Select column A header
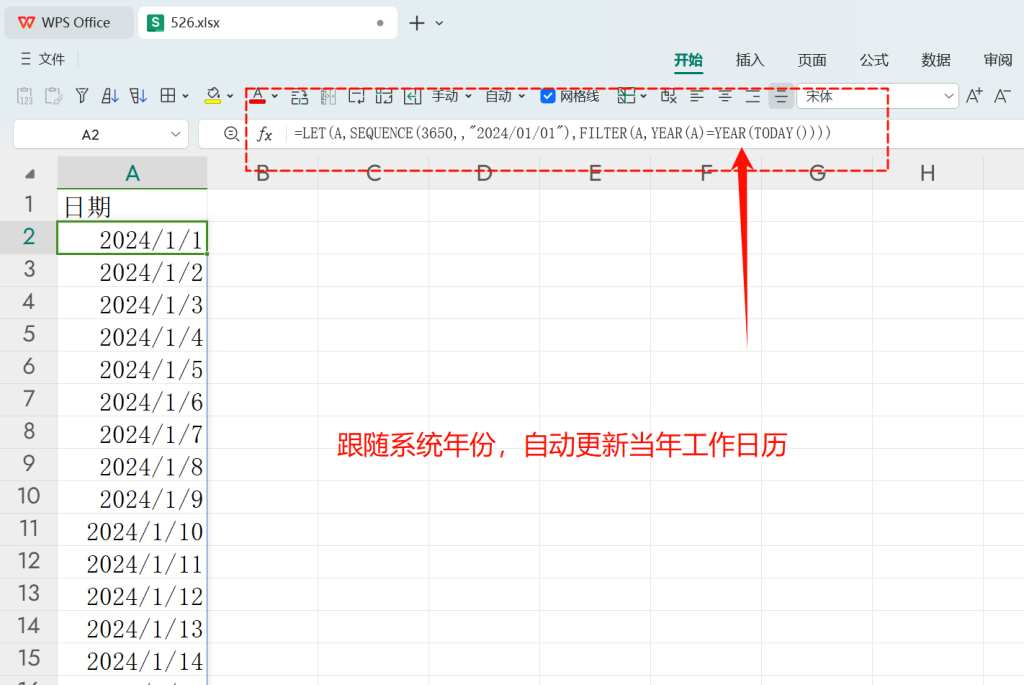The height and width of the screenshot is (685, 1024). 133,173
